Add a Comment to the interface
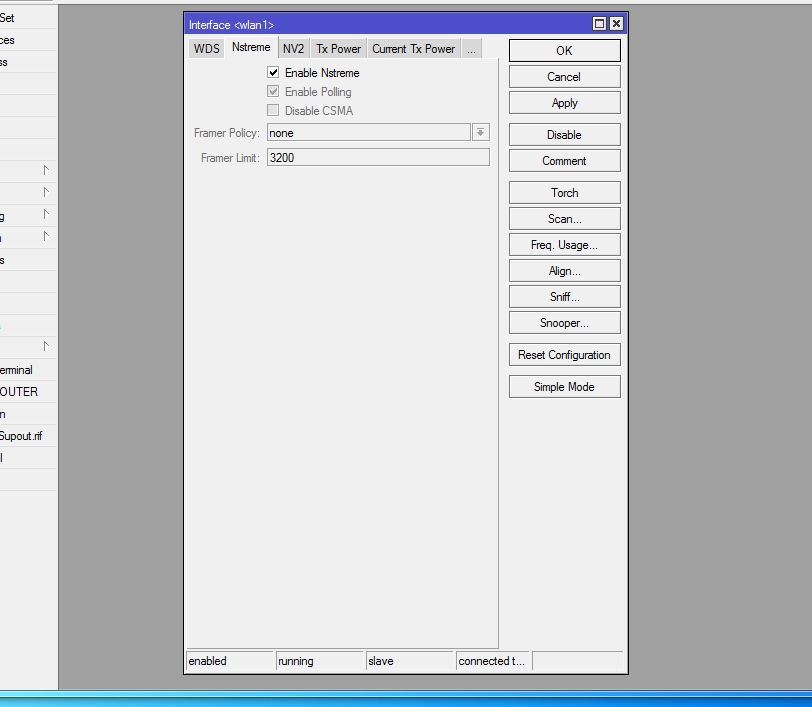The width and height of the screenshot is (812, 707). tap(564, 161)
